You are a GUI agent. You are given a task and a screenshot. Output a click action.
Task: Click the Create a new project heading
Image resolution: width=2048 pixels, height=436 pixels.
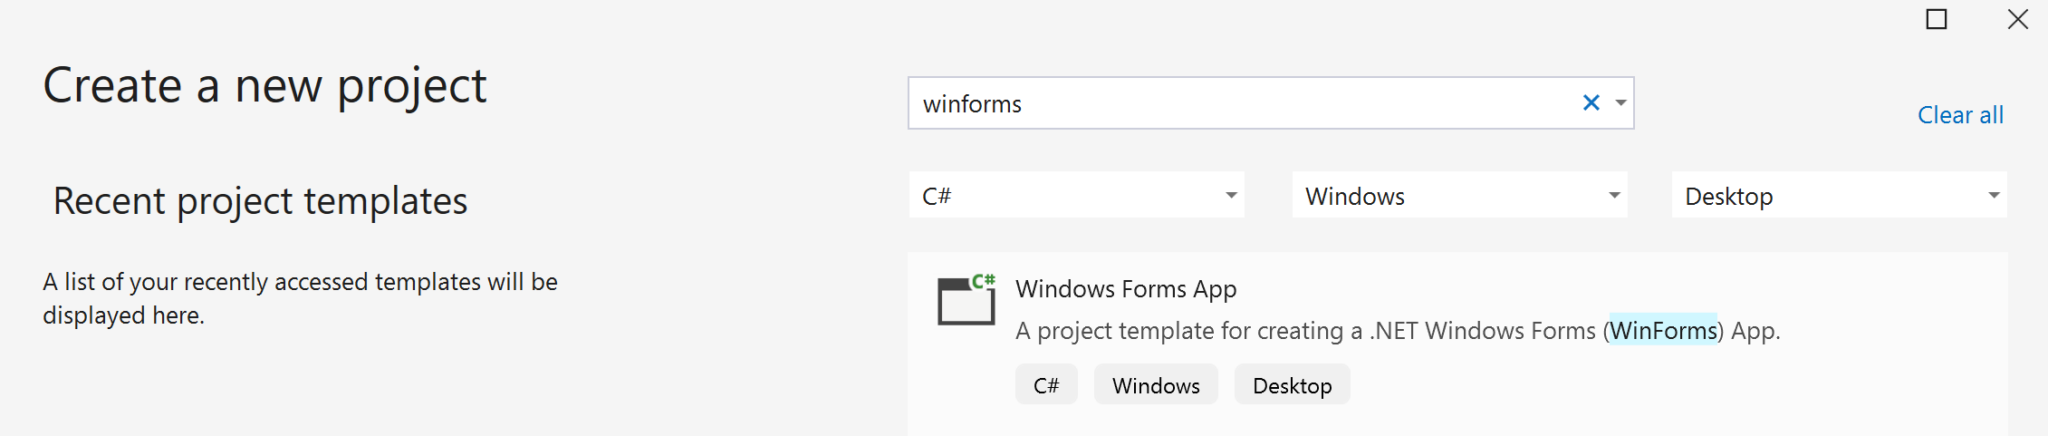click(265, 86)
